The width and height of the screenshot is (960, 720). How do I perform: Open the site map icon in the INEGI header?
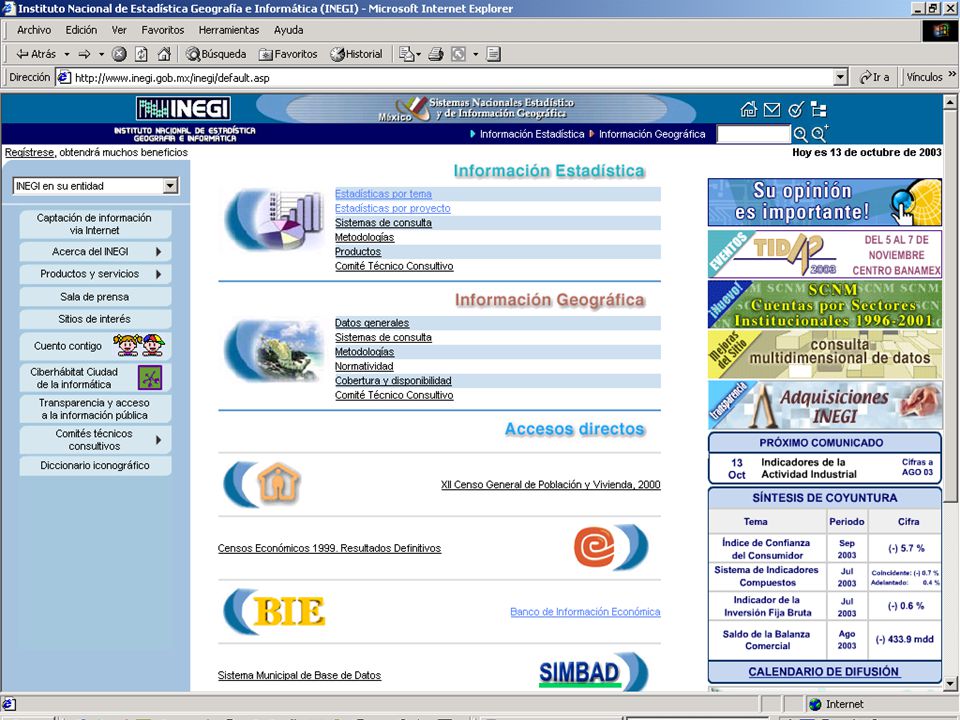click(x=819, y=110)
